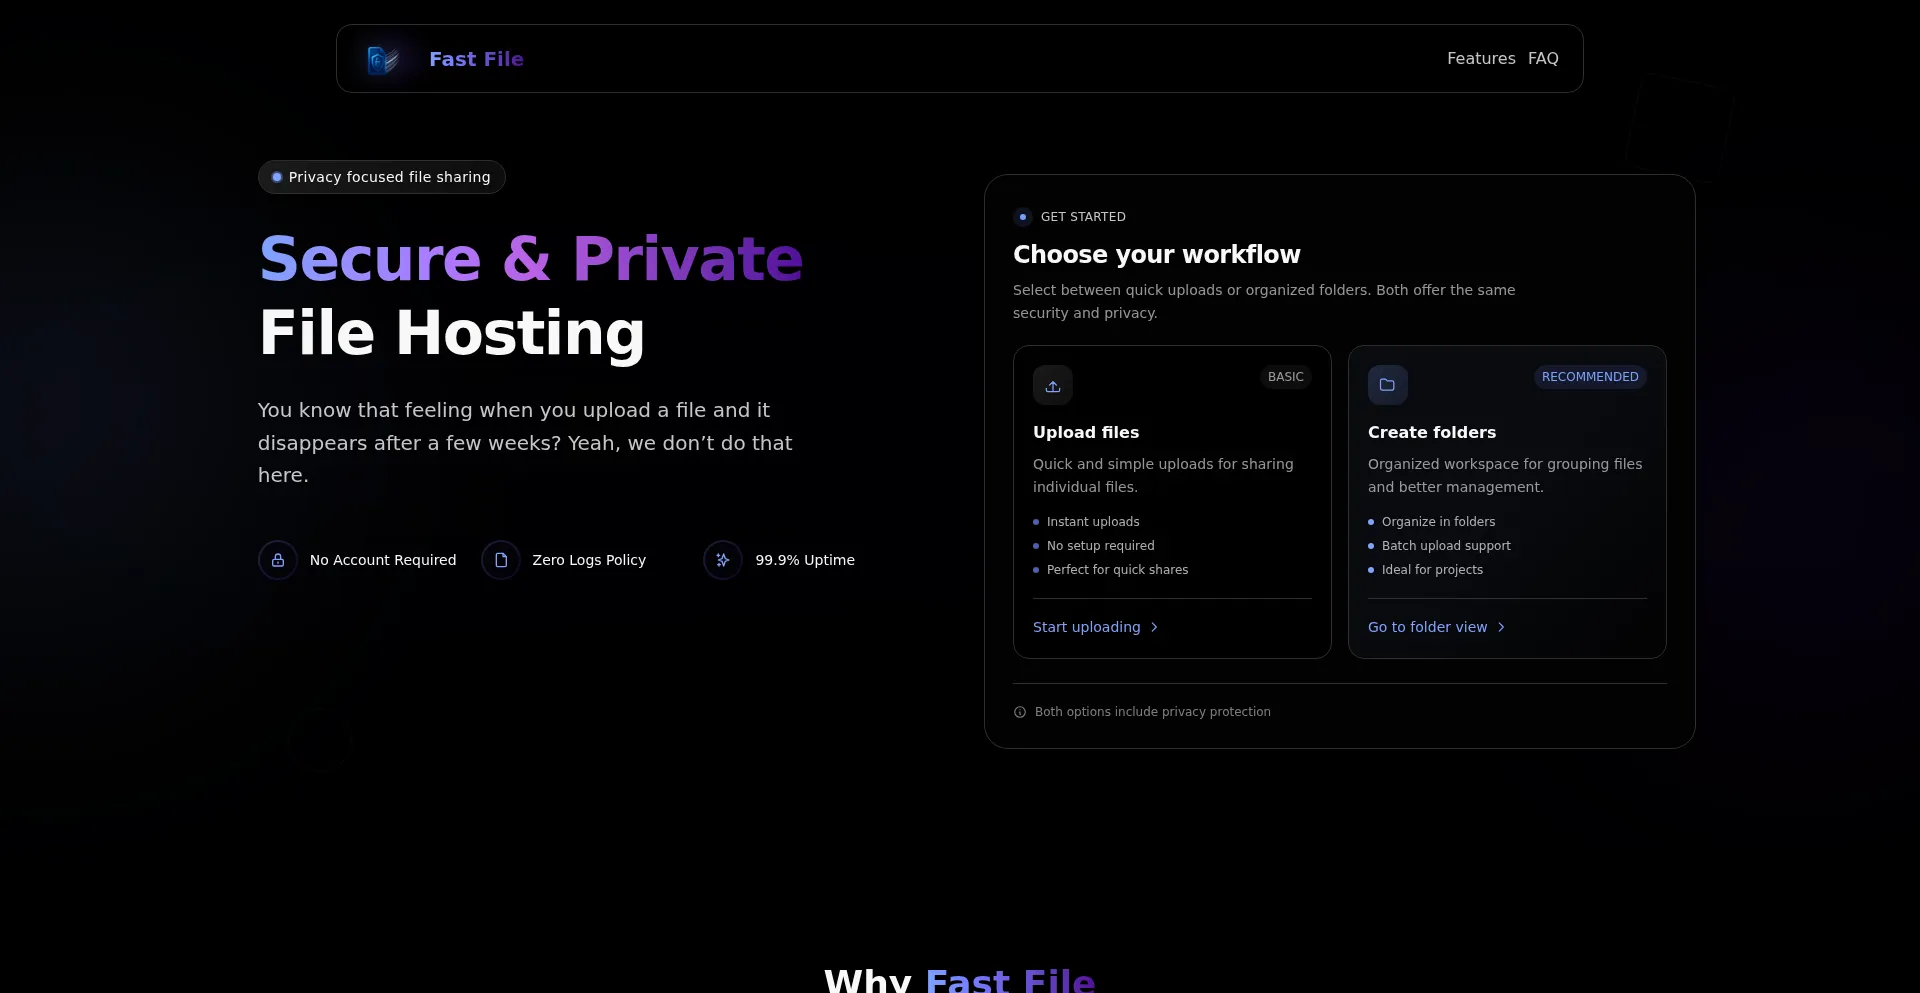Open the FAQ nav link
The width and height of the screenshot is (1920, 993).
pos(1543,59)
